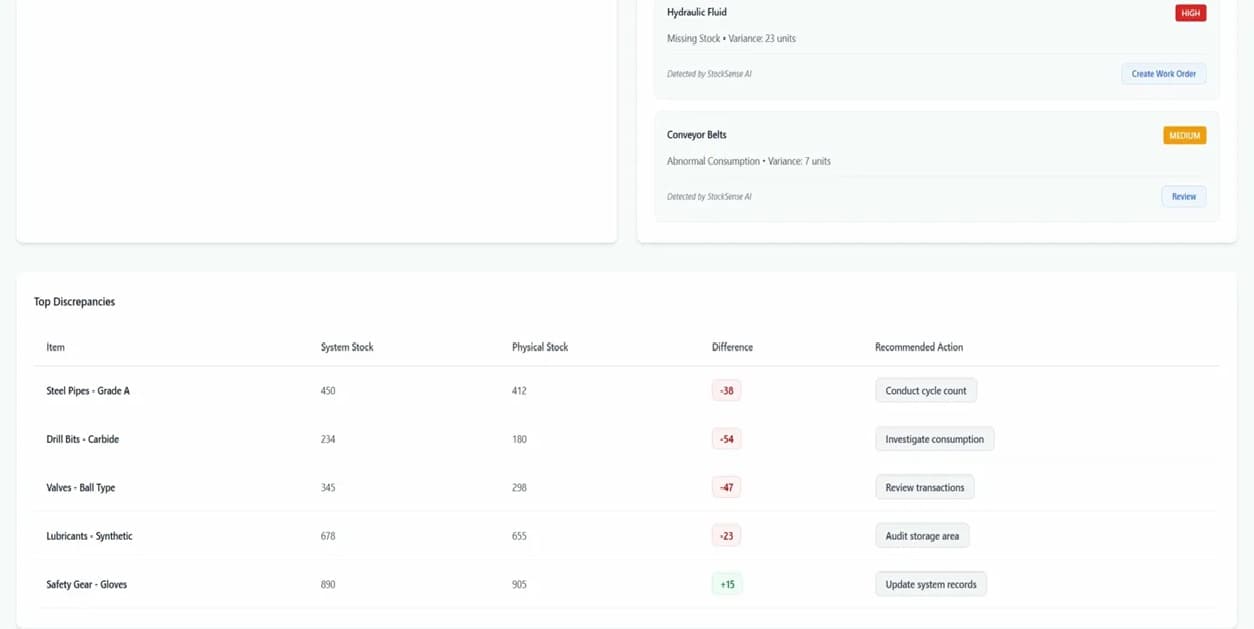Click the Create Work Order button
Viewport: 1254px width, 629px height.
(x=1163, y=73)
